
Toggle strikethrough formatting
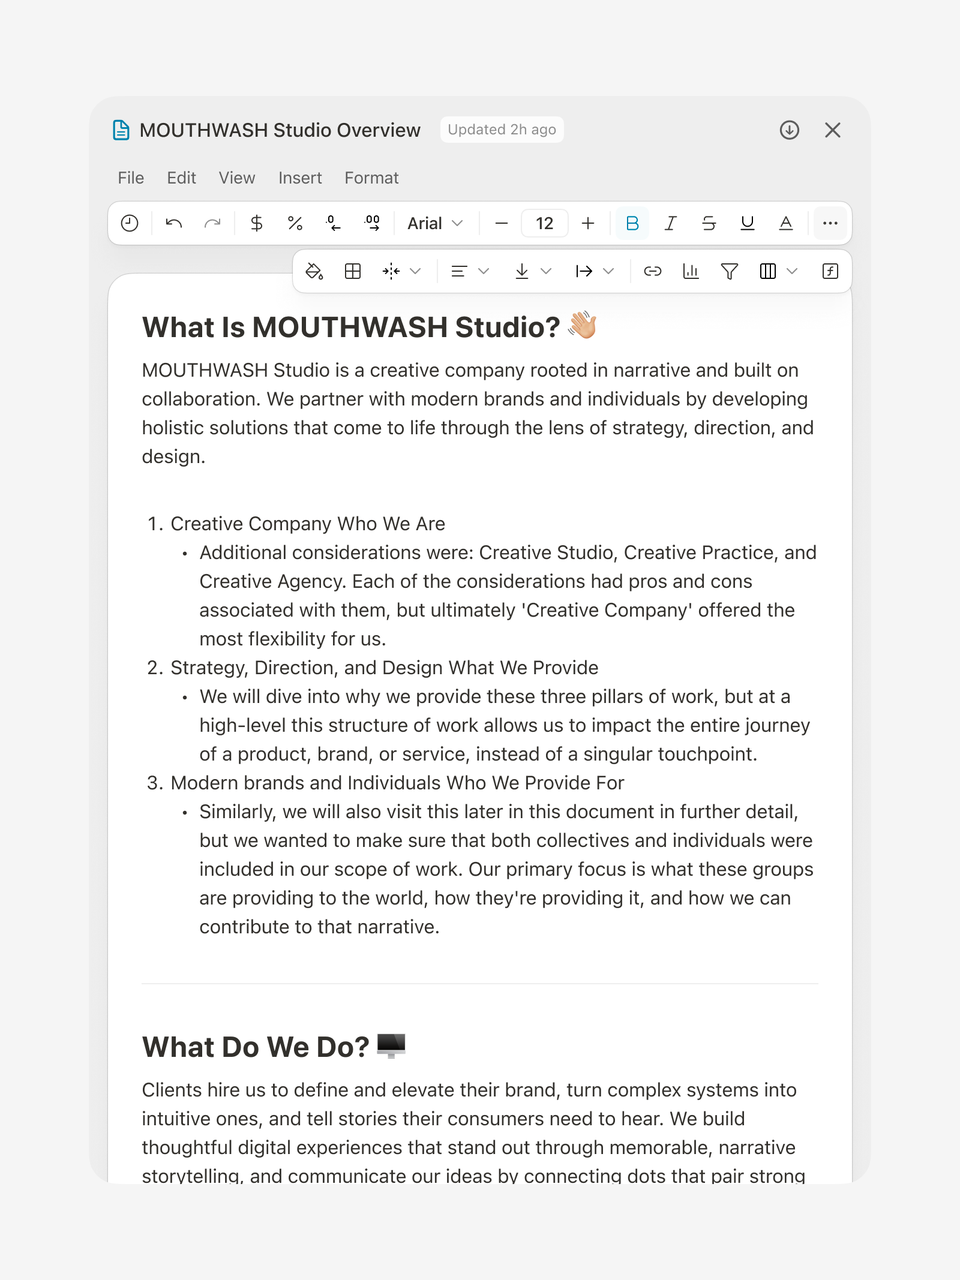[709, 223]
